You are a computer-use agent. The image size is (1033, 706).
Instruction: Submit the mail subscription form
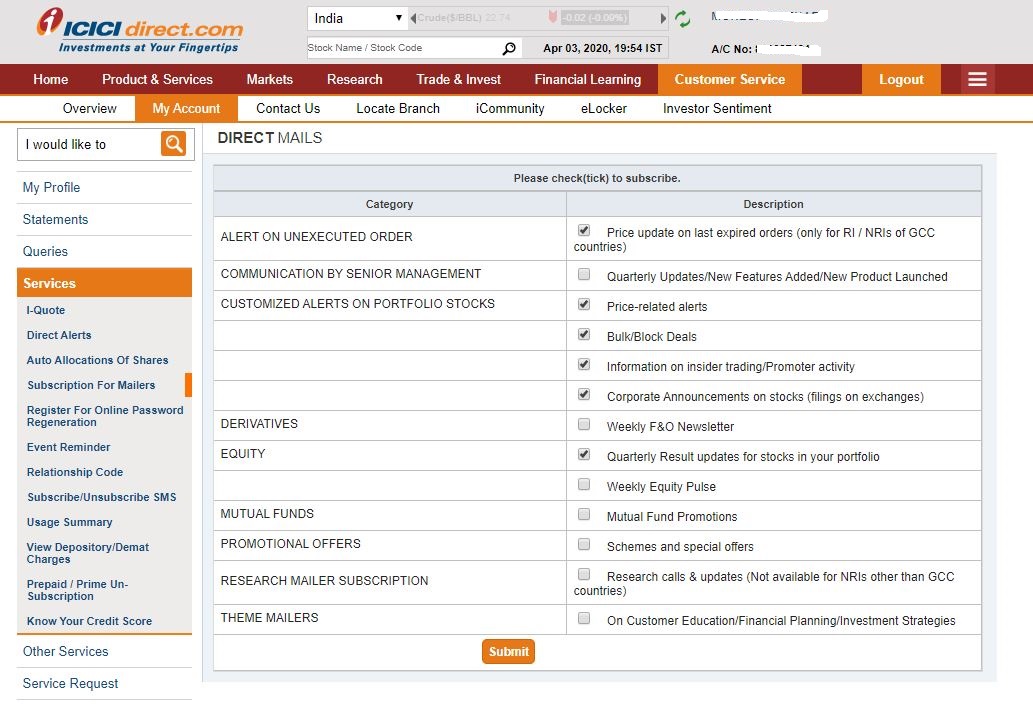[x=508, y=651]
